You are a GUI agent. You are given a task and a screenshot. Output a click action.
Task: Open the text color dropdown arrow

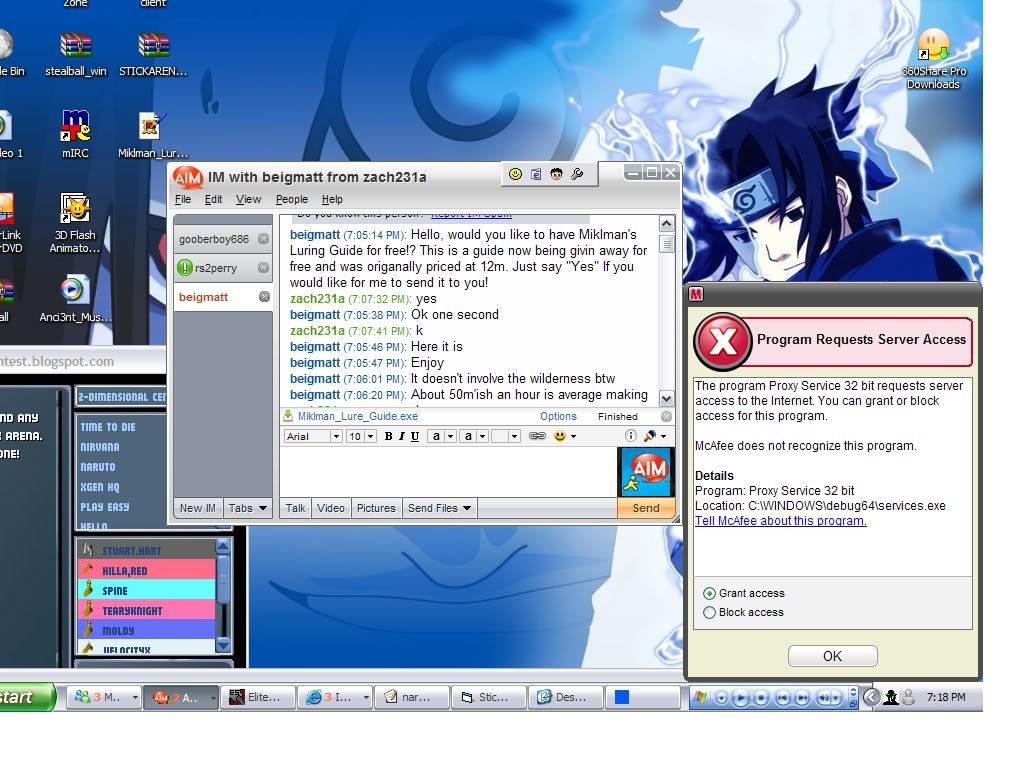[450, 436]
